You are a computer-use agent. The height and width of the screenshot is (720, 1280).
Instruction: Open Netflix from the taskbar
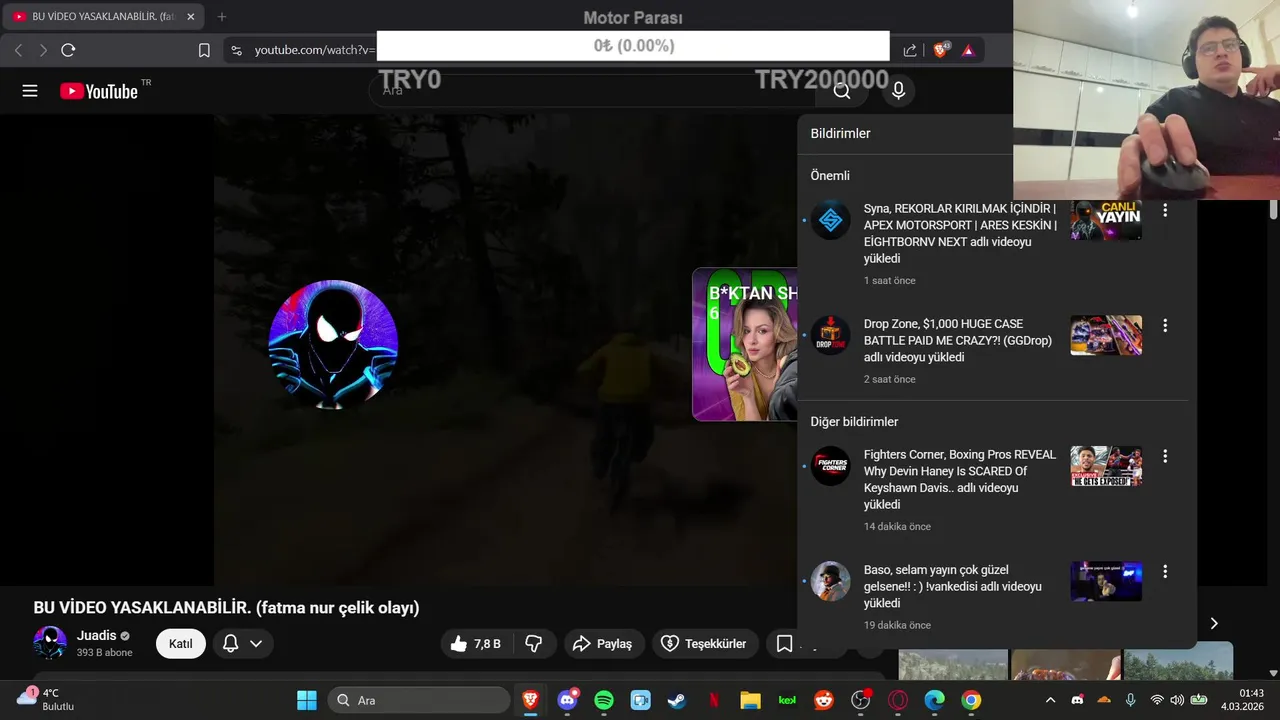[714, 700]
